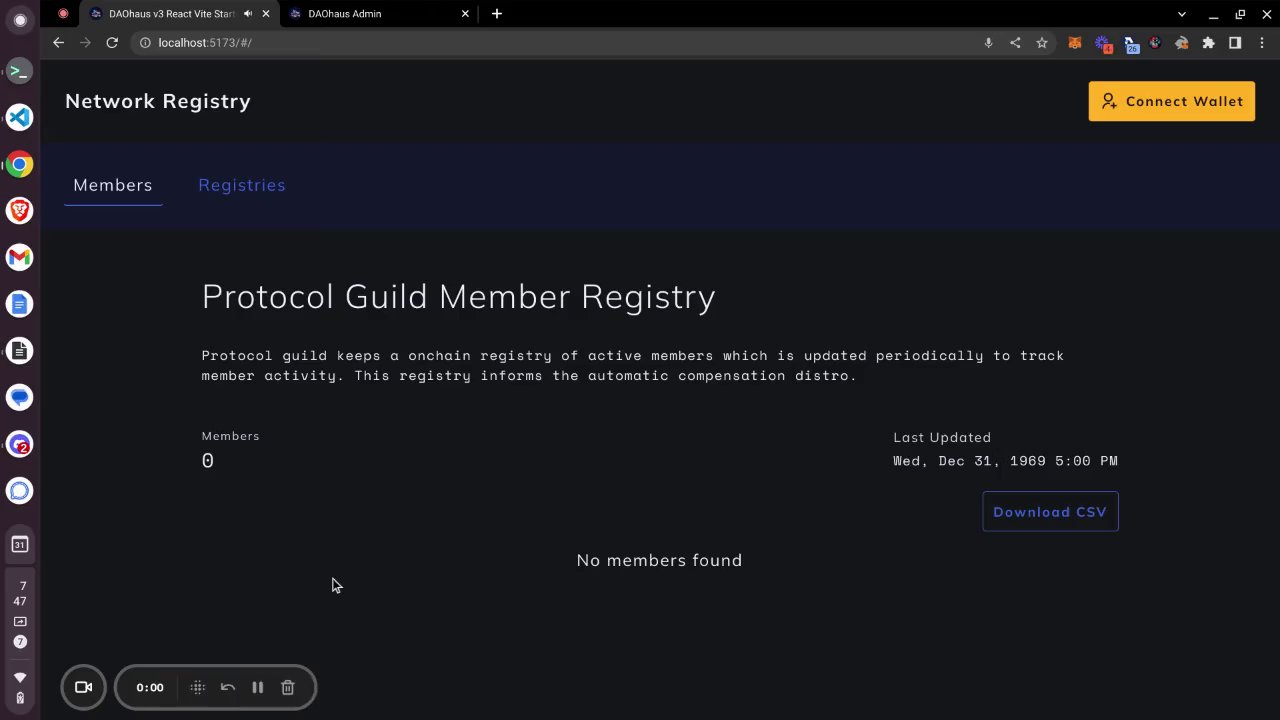Toggle the recorder camera button
Viewport: 1280px width, 720px height.
pos(83,687)
